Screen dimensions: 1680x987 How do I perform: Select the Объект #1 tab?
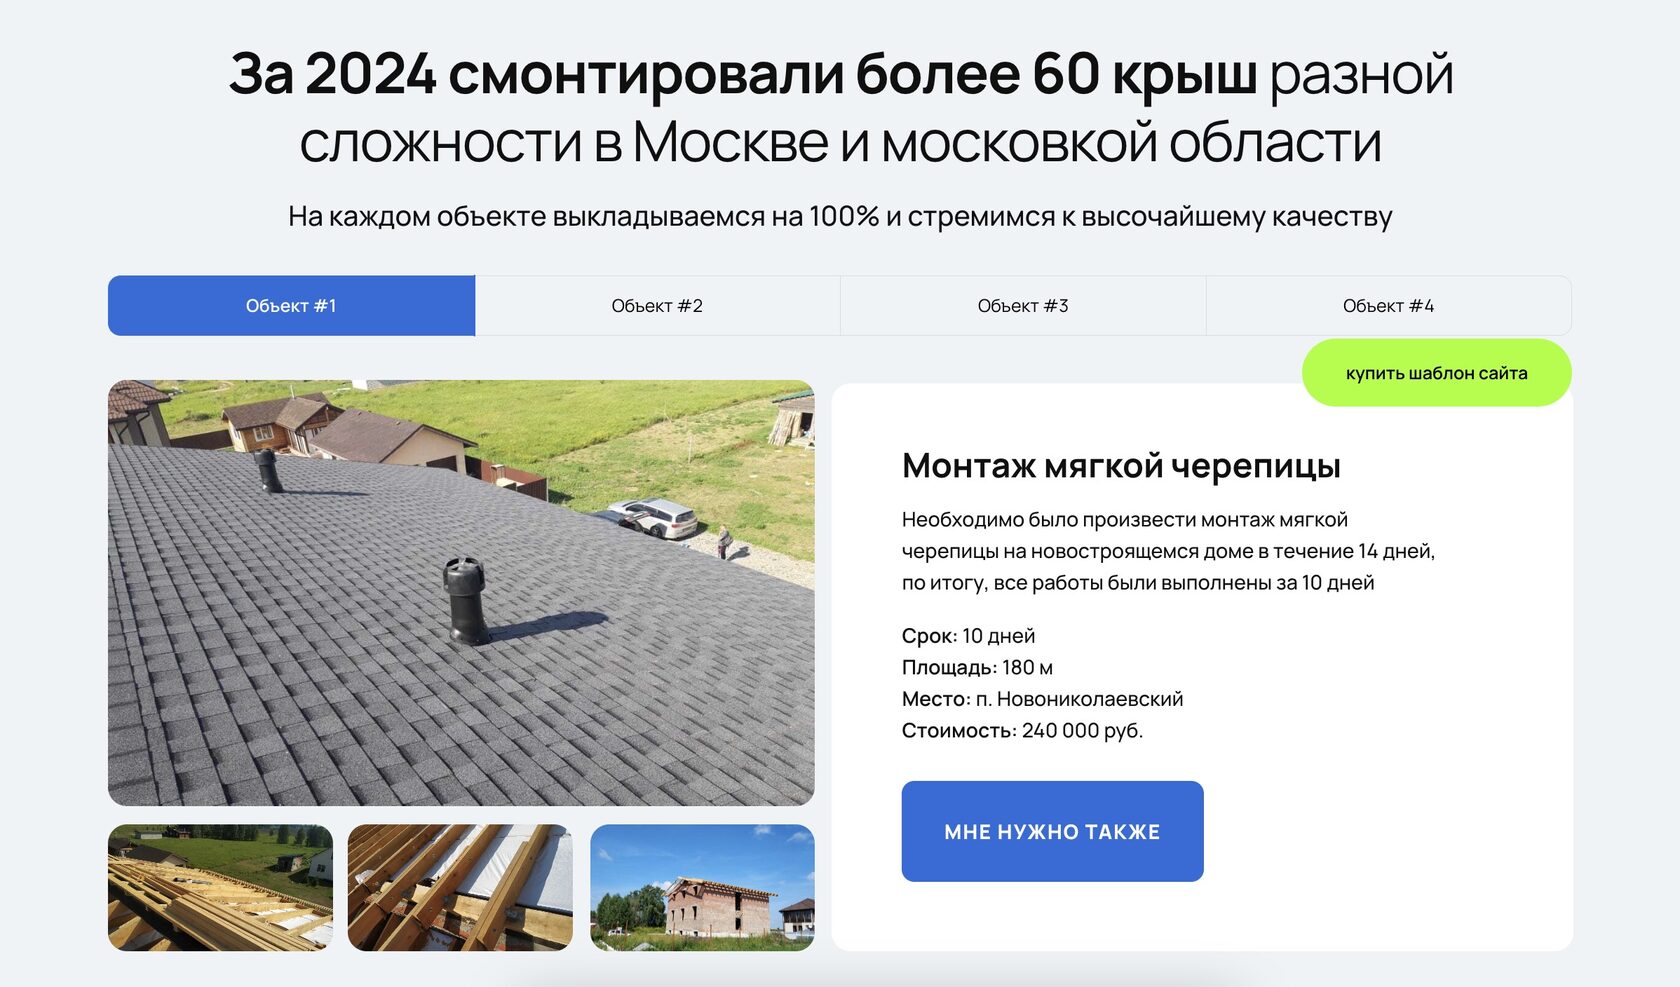point(291,306)
